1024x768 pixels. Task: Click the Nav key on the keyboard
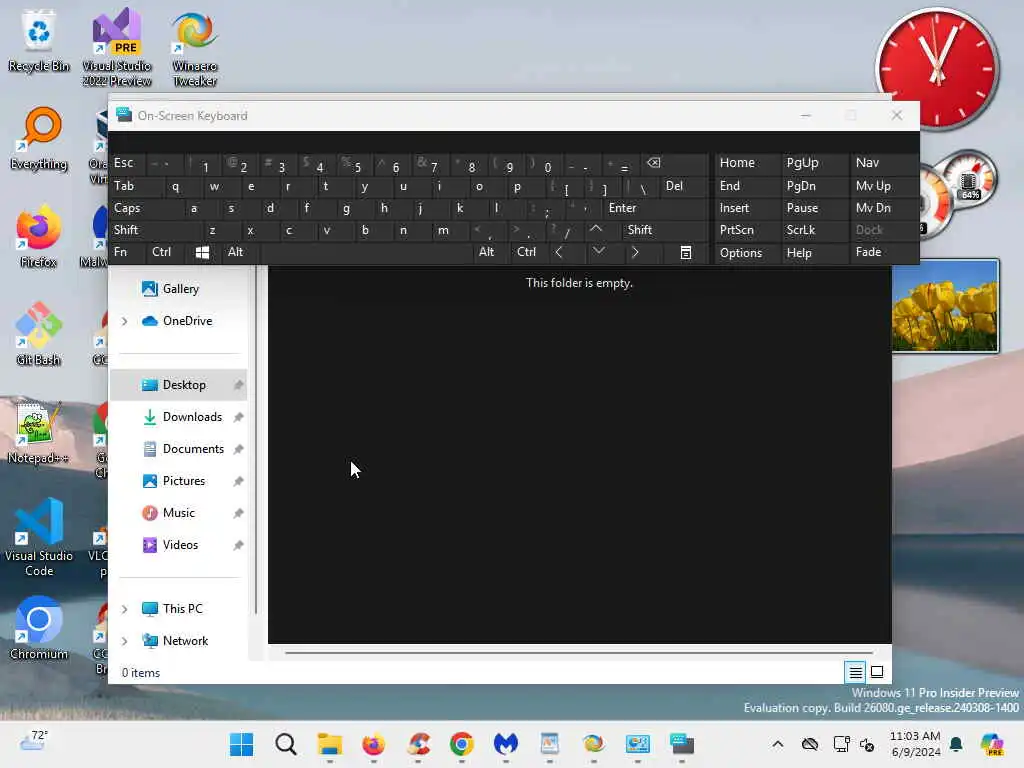point(883,163)
